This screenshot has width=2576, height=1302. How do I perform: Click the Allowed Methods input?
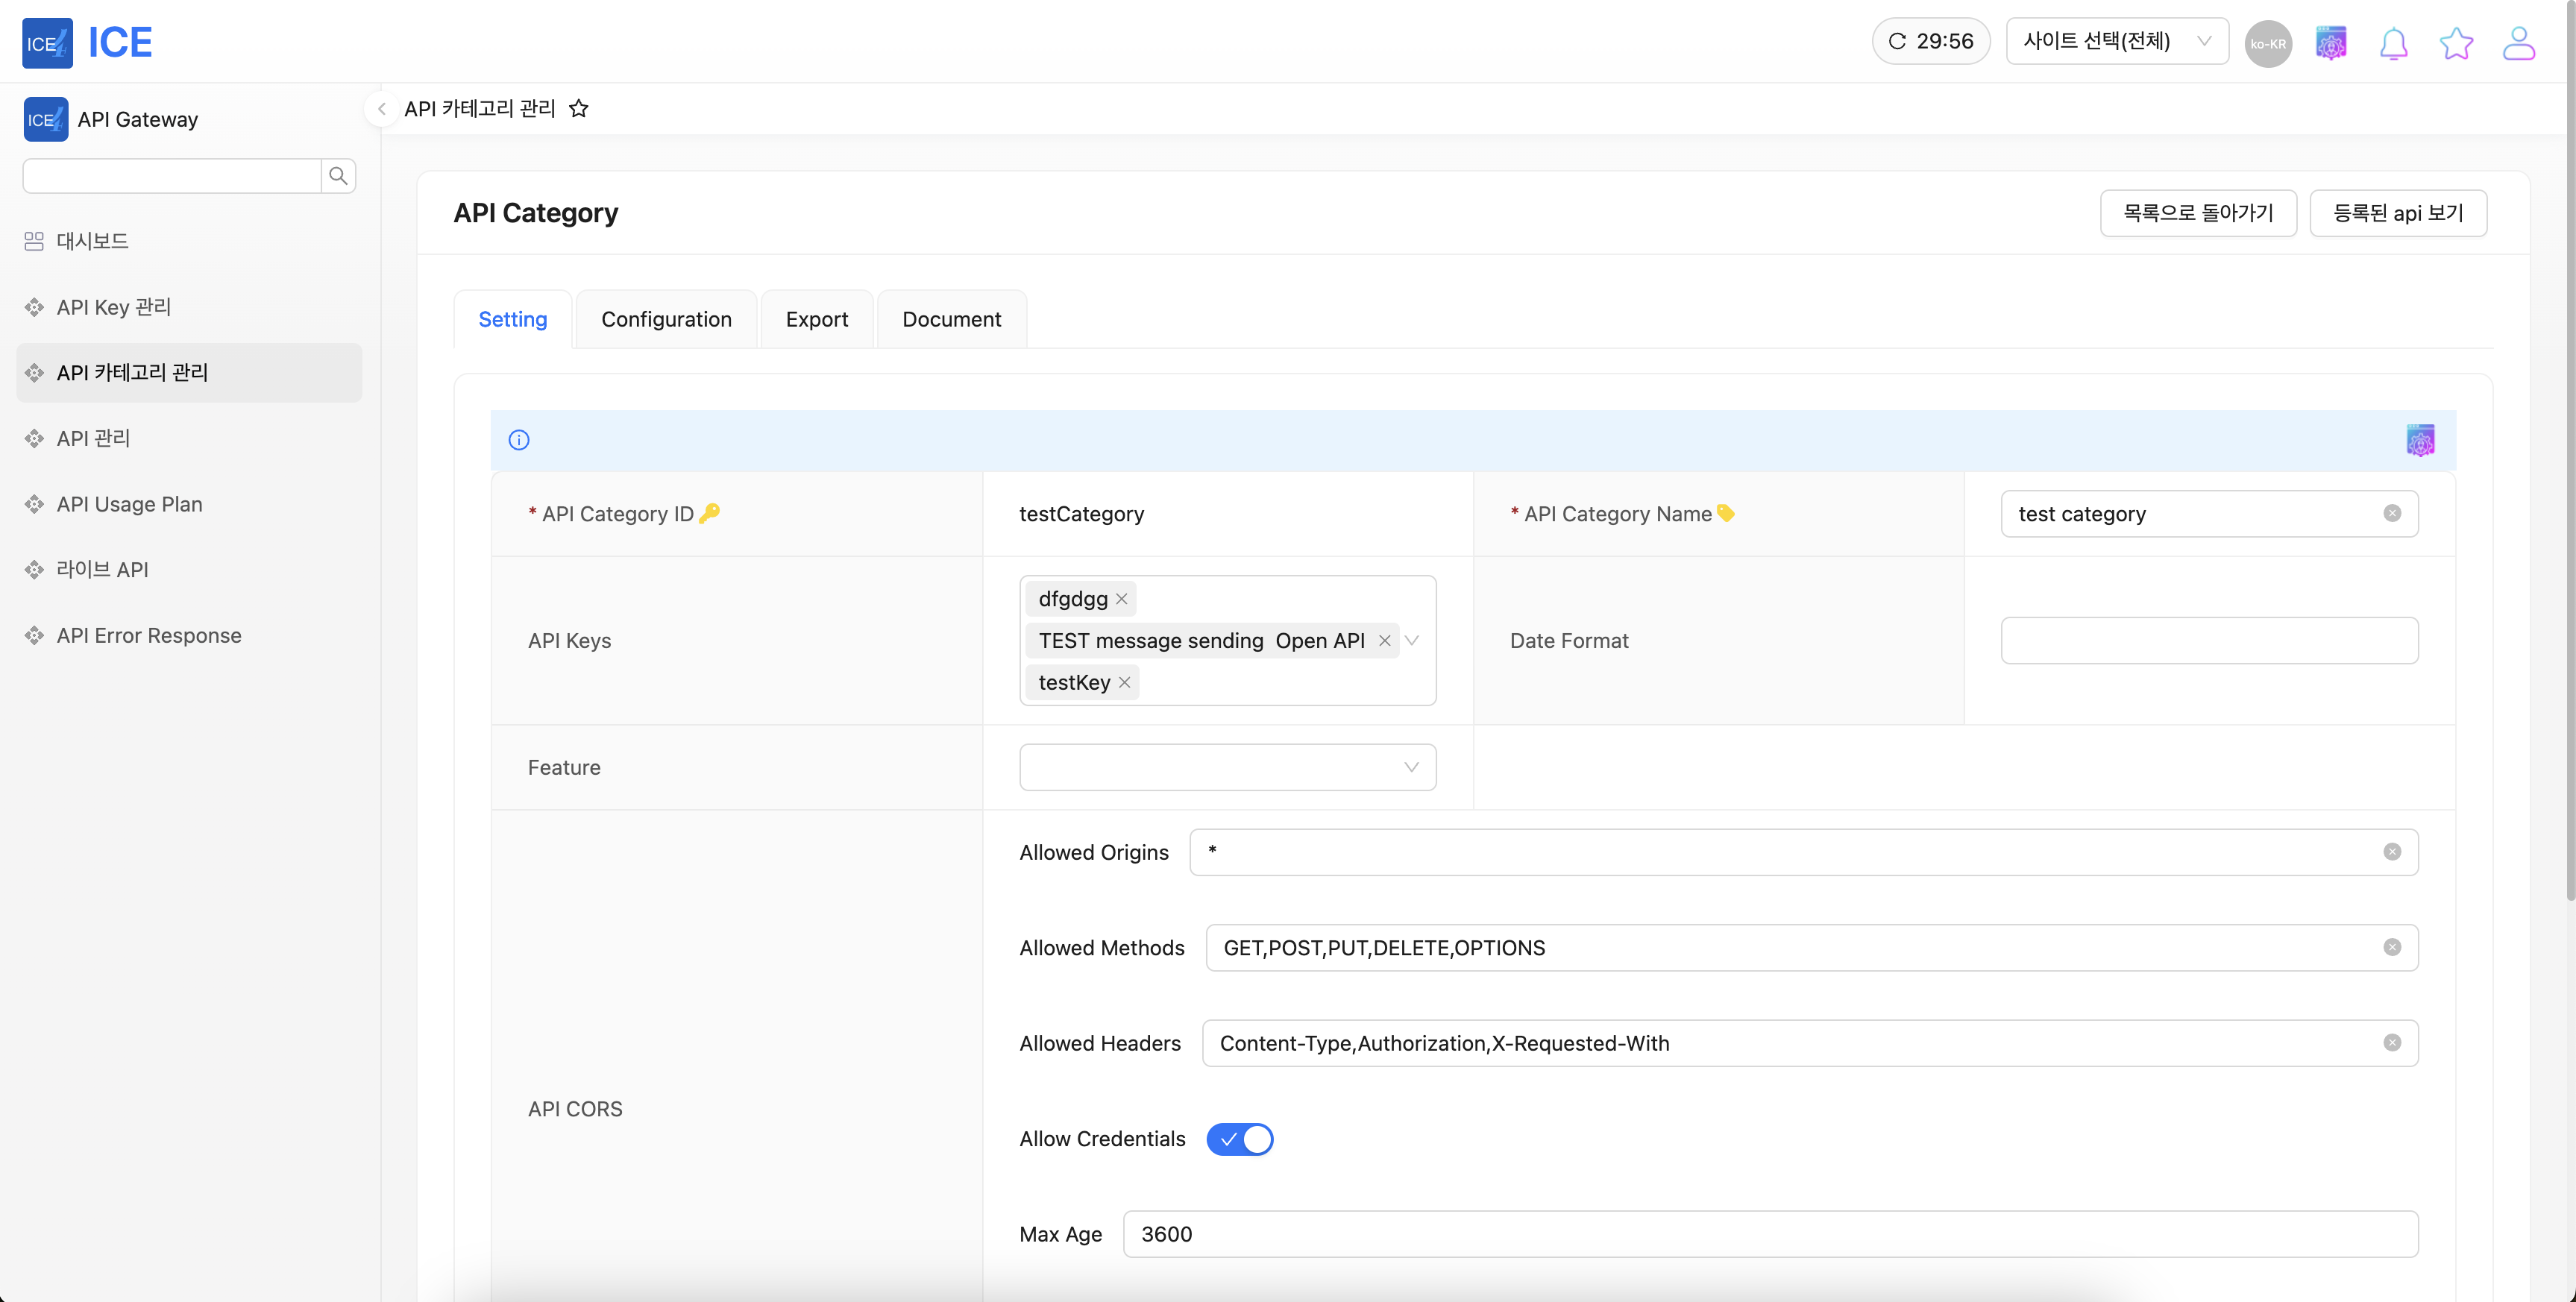pyautogui.click(x=1811, y=947)
